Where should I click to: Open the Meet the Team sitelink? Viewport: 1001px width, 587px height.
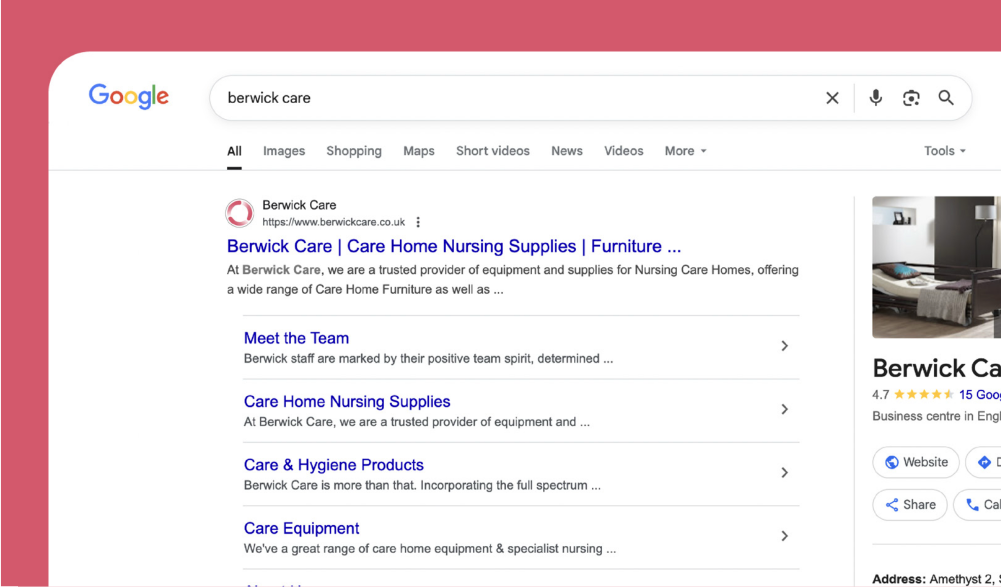pyautogui.click(x=296, y=338)
